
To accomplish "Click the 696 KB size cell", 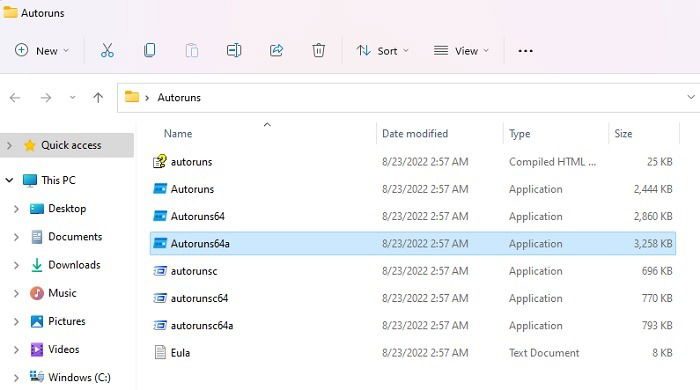I will coord(657,271).
